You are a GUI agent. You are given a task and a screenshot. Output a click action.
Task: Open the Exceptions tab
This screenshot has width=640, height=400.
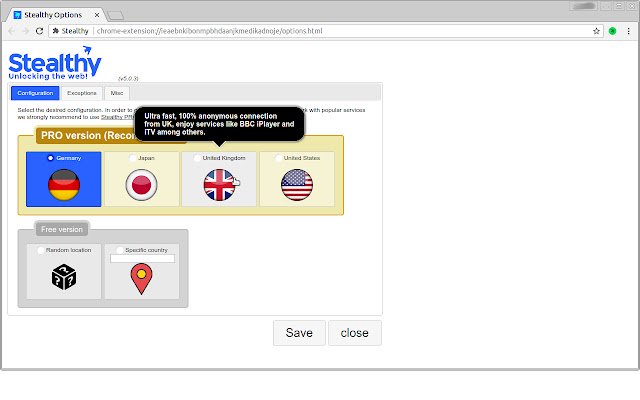[x=82, y=93]
